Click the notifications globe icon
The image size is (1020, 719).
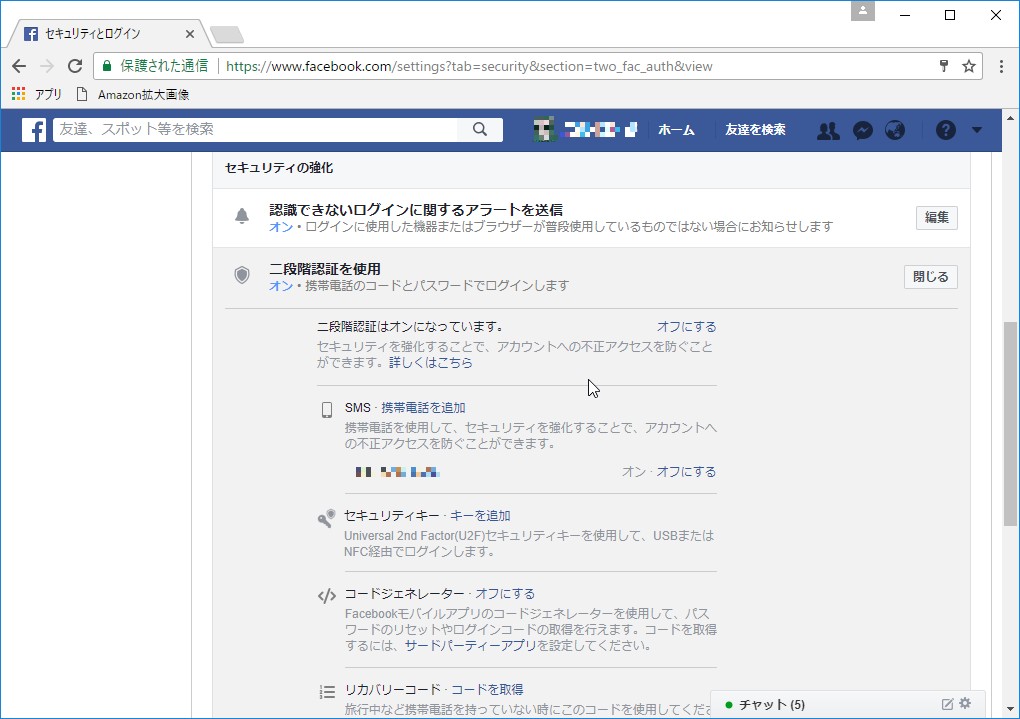(894, 130)
